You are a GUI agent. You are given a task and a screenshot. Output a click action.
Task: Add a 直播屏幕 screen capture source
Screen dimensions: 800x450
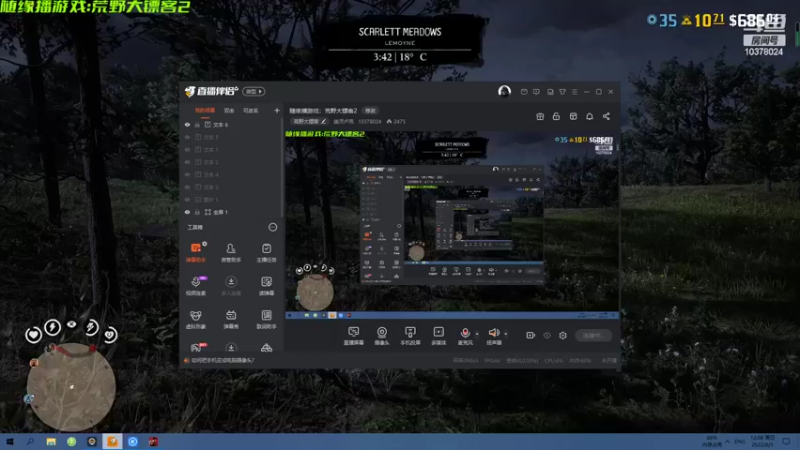click(x=354, y=336)
